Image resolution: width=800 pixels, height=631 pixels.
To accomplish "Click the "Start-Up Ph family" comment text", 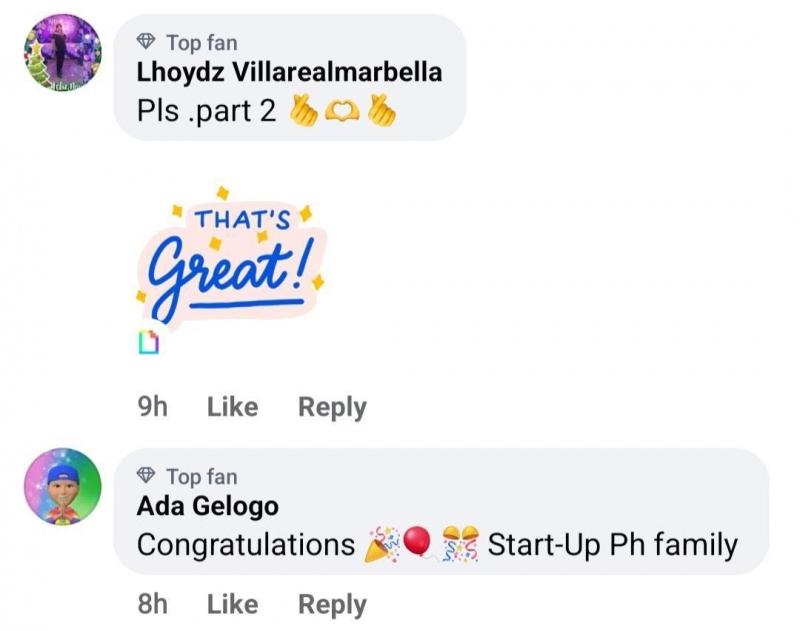I will click(612, 546).
